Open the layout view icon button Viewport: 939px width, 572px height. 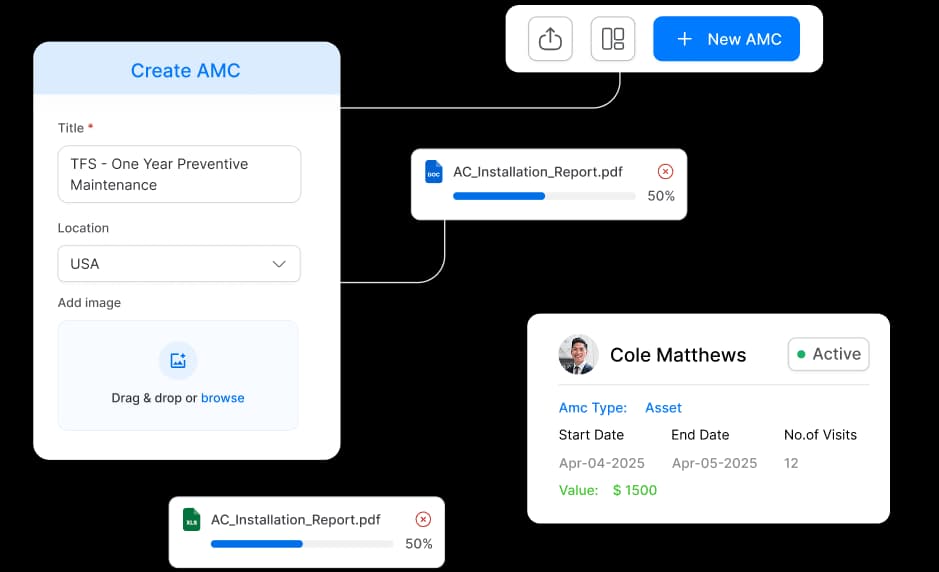[613, 39]
